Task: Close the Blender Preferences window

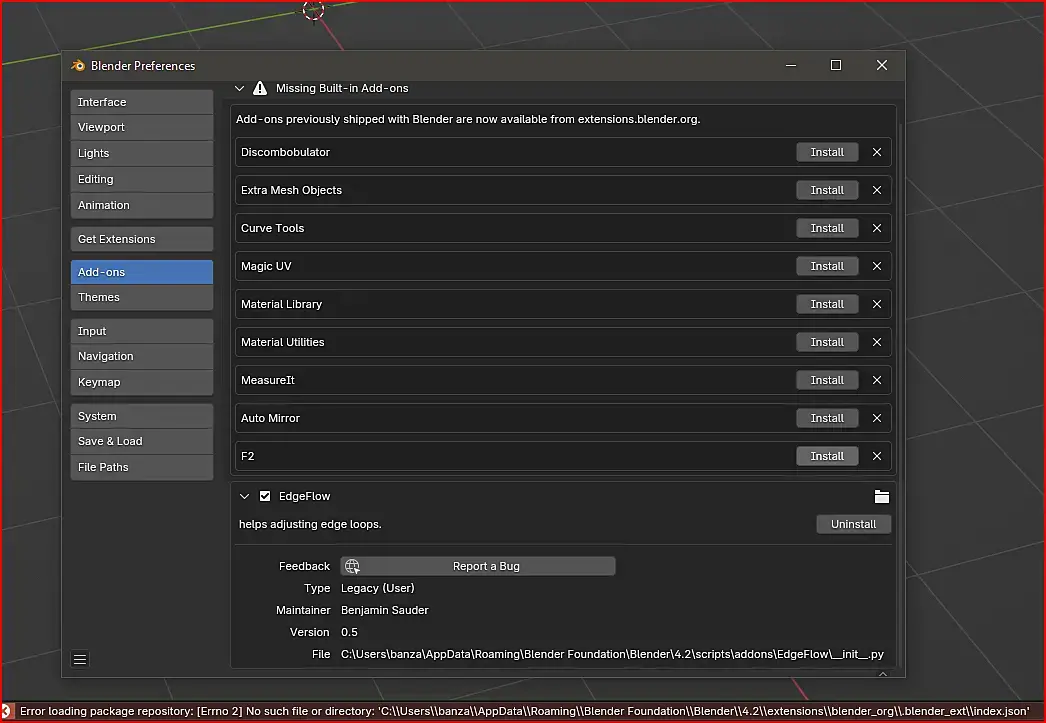Action: (x=881, y=65)
